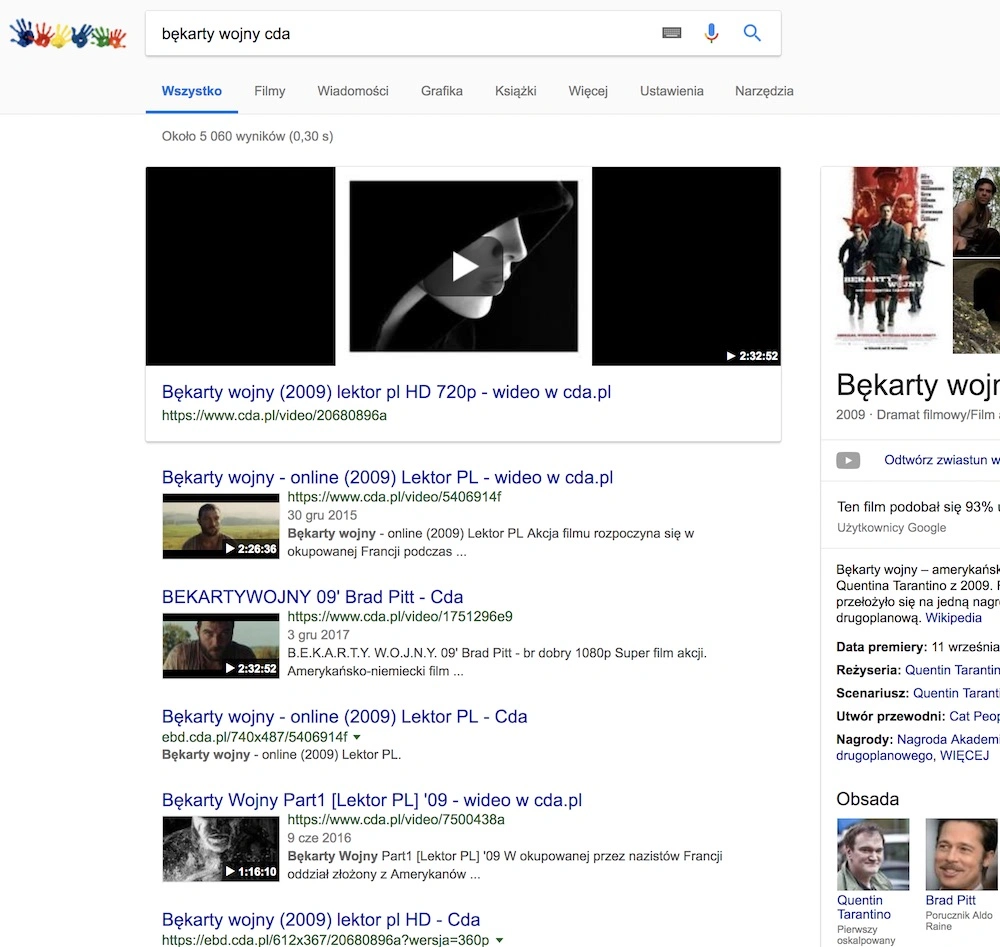
Task: Open the Filmy search tab
Action: [x=270, y=91]
